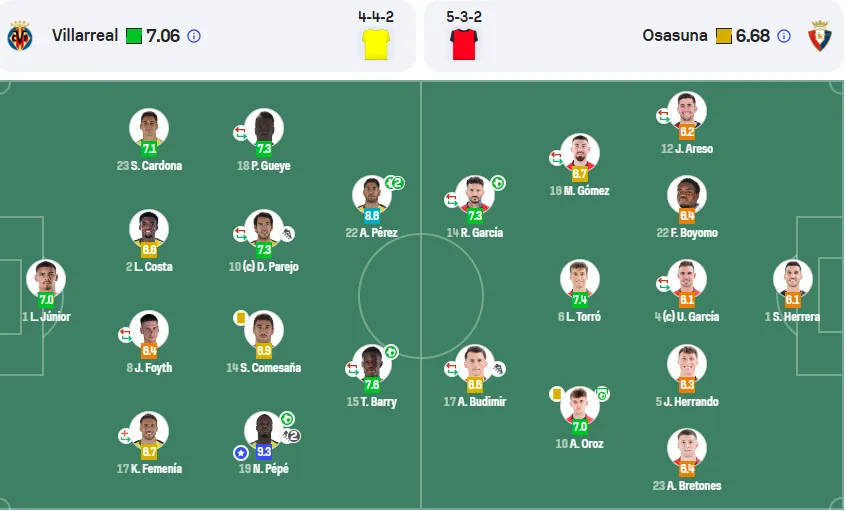Select the Osasuna team name

coord(674,36)
